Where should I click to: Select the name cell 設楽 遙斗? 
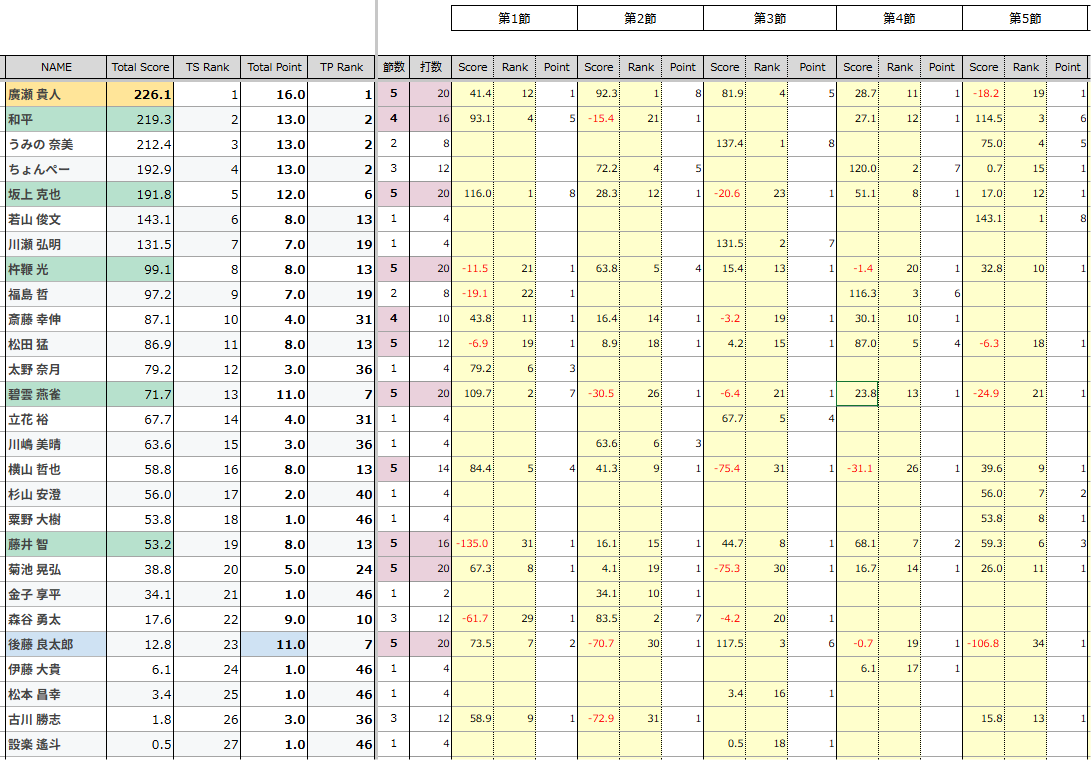click(56, 745)
